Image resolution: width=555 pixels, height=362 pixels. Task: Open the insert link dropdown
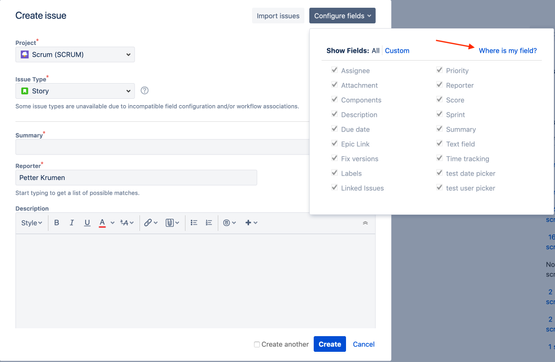pyautogui.click(x=151, y=223)
